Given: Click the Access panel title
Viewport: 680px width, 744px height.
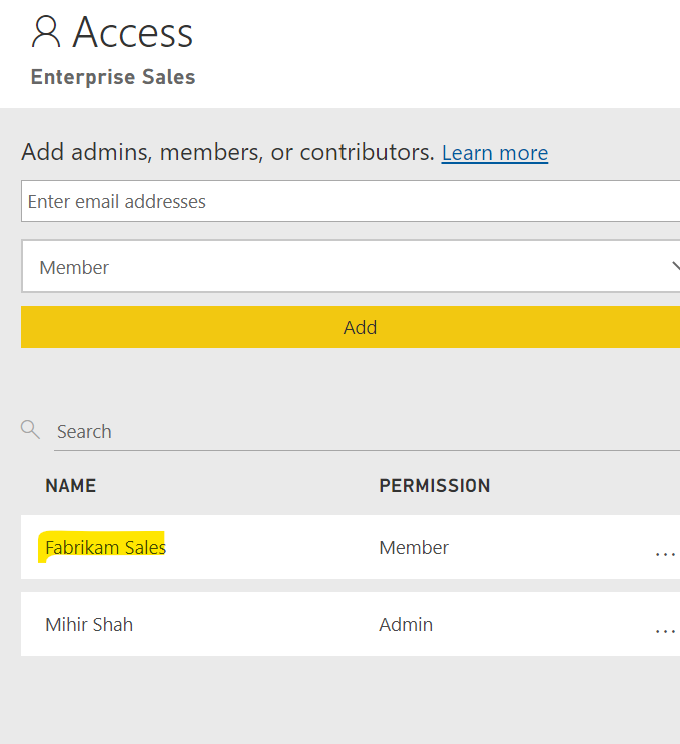Looking at the screenshot, I should pos(132,33).
